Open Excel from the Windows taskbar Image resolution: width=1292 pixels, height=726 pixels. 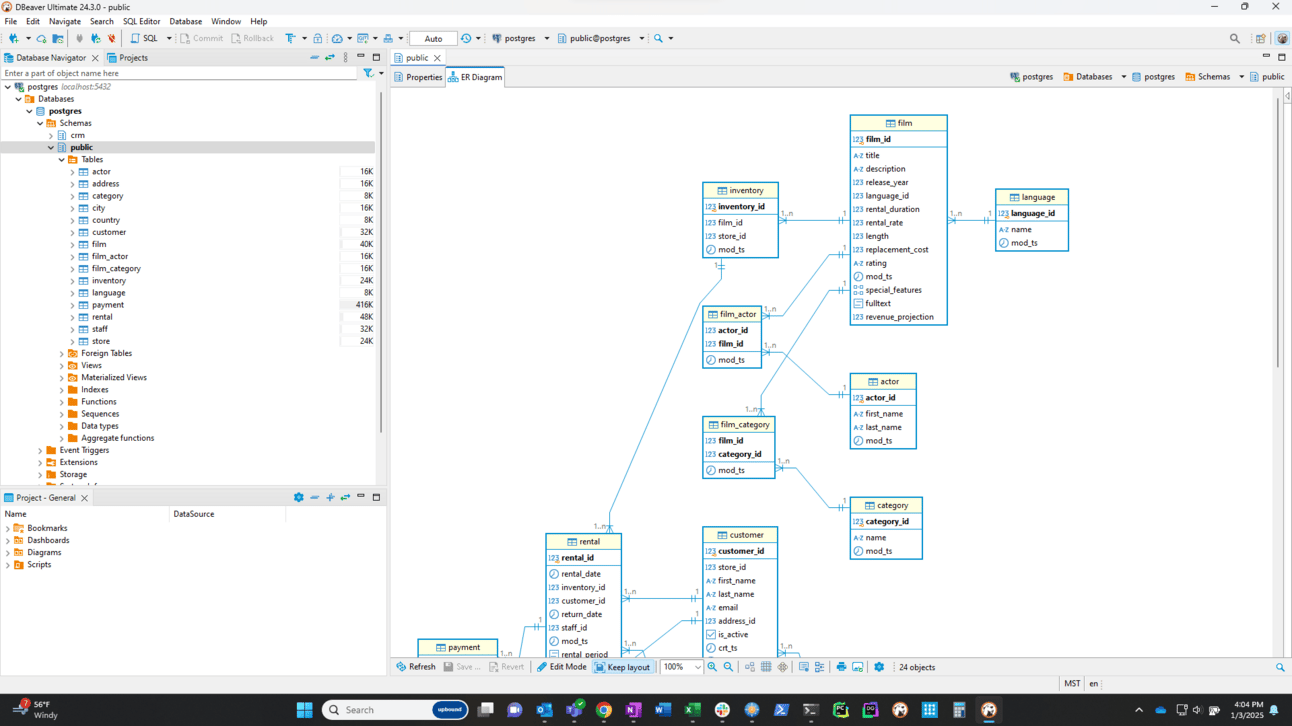(692, 710)
